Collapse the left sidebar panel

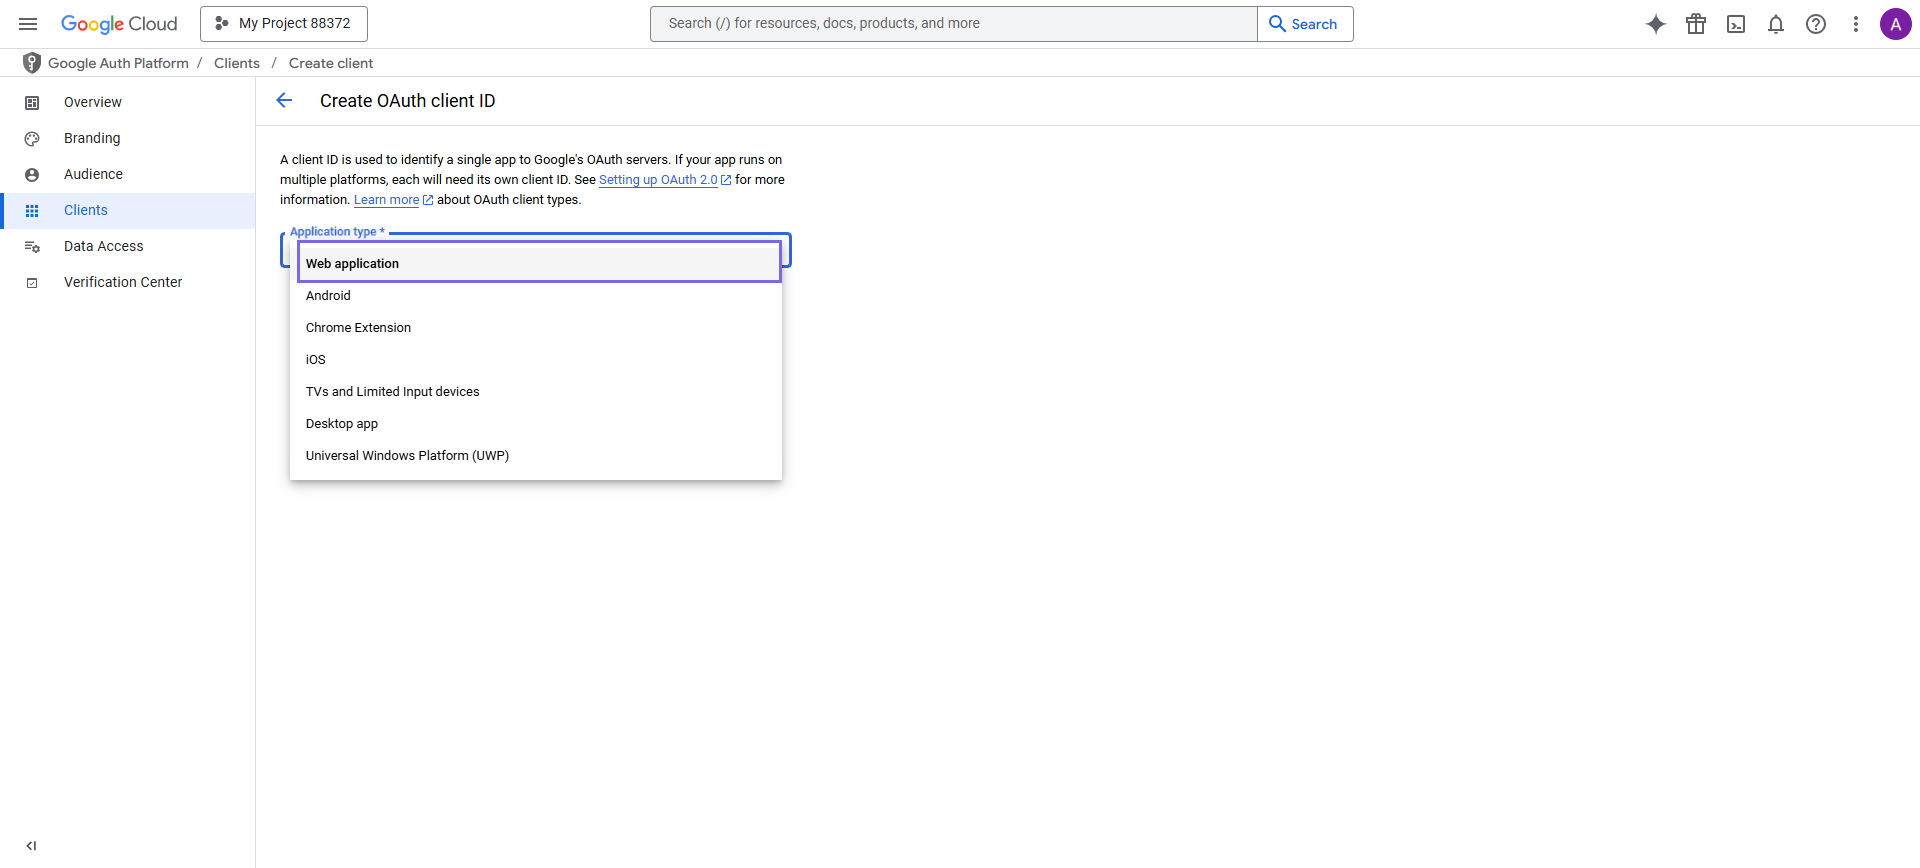tap(31, 846)
